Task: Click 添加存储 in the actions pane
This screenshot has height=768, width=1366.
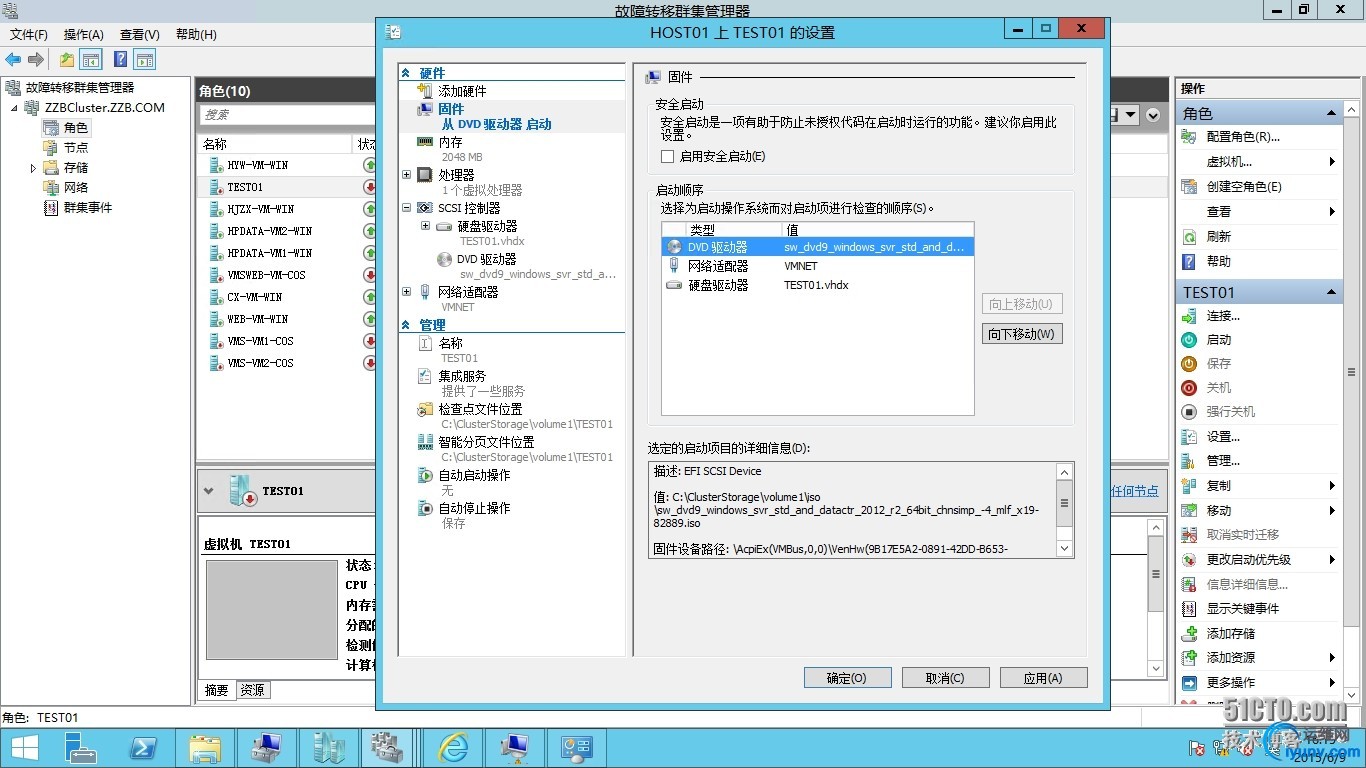Action: pos(1231,634)
